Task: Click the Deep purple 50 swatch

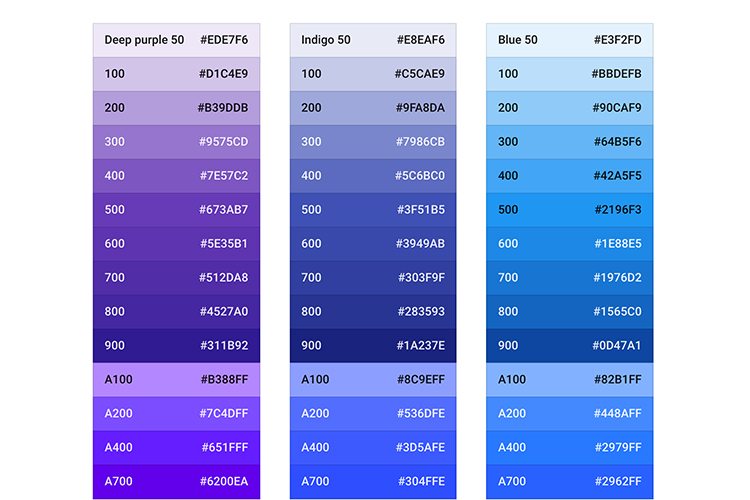Action: (x=176, y=40)
